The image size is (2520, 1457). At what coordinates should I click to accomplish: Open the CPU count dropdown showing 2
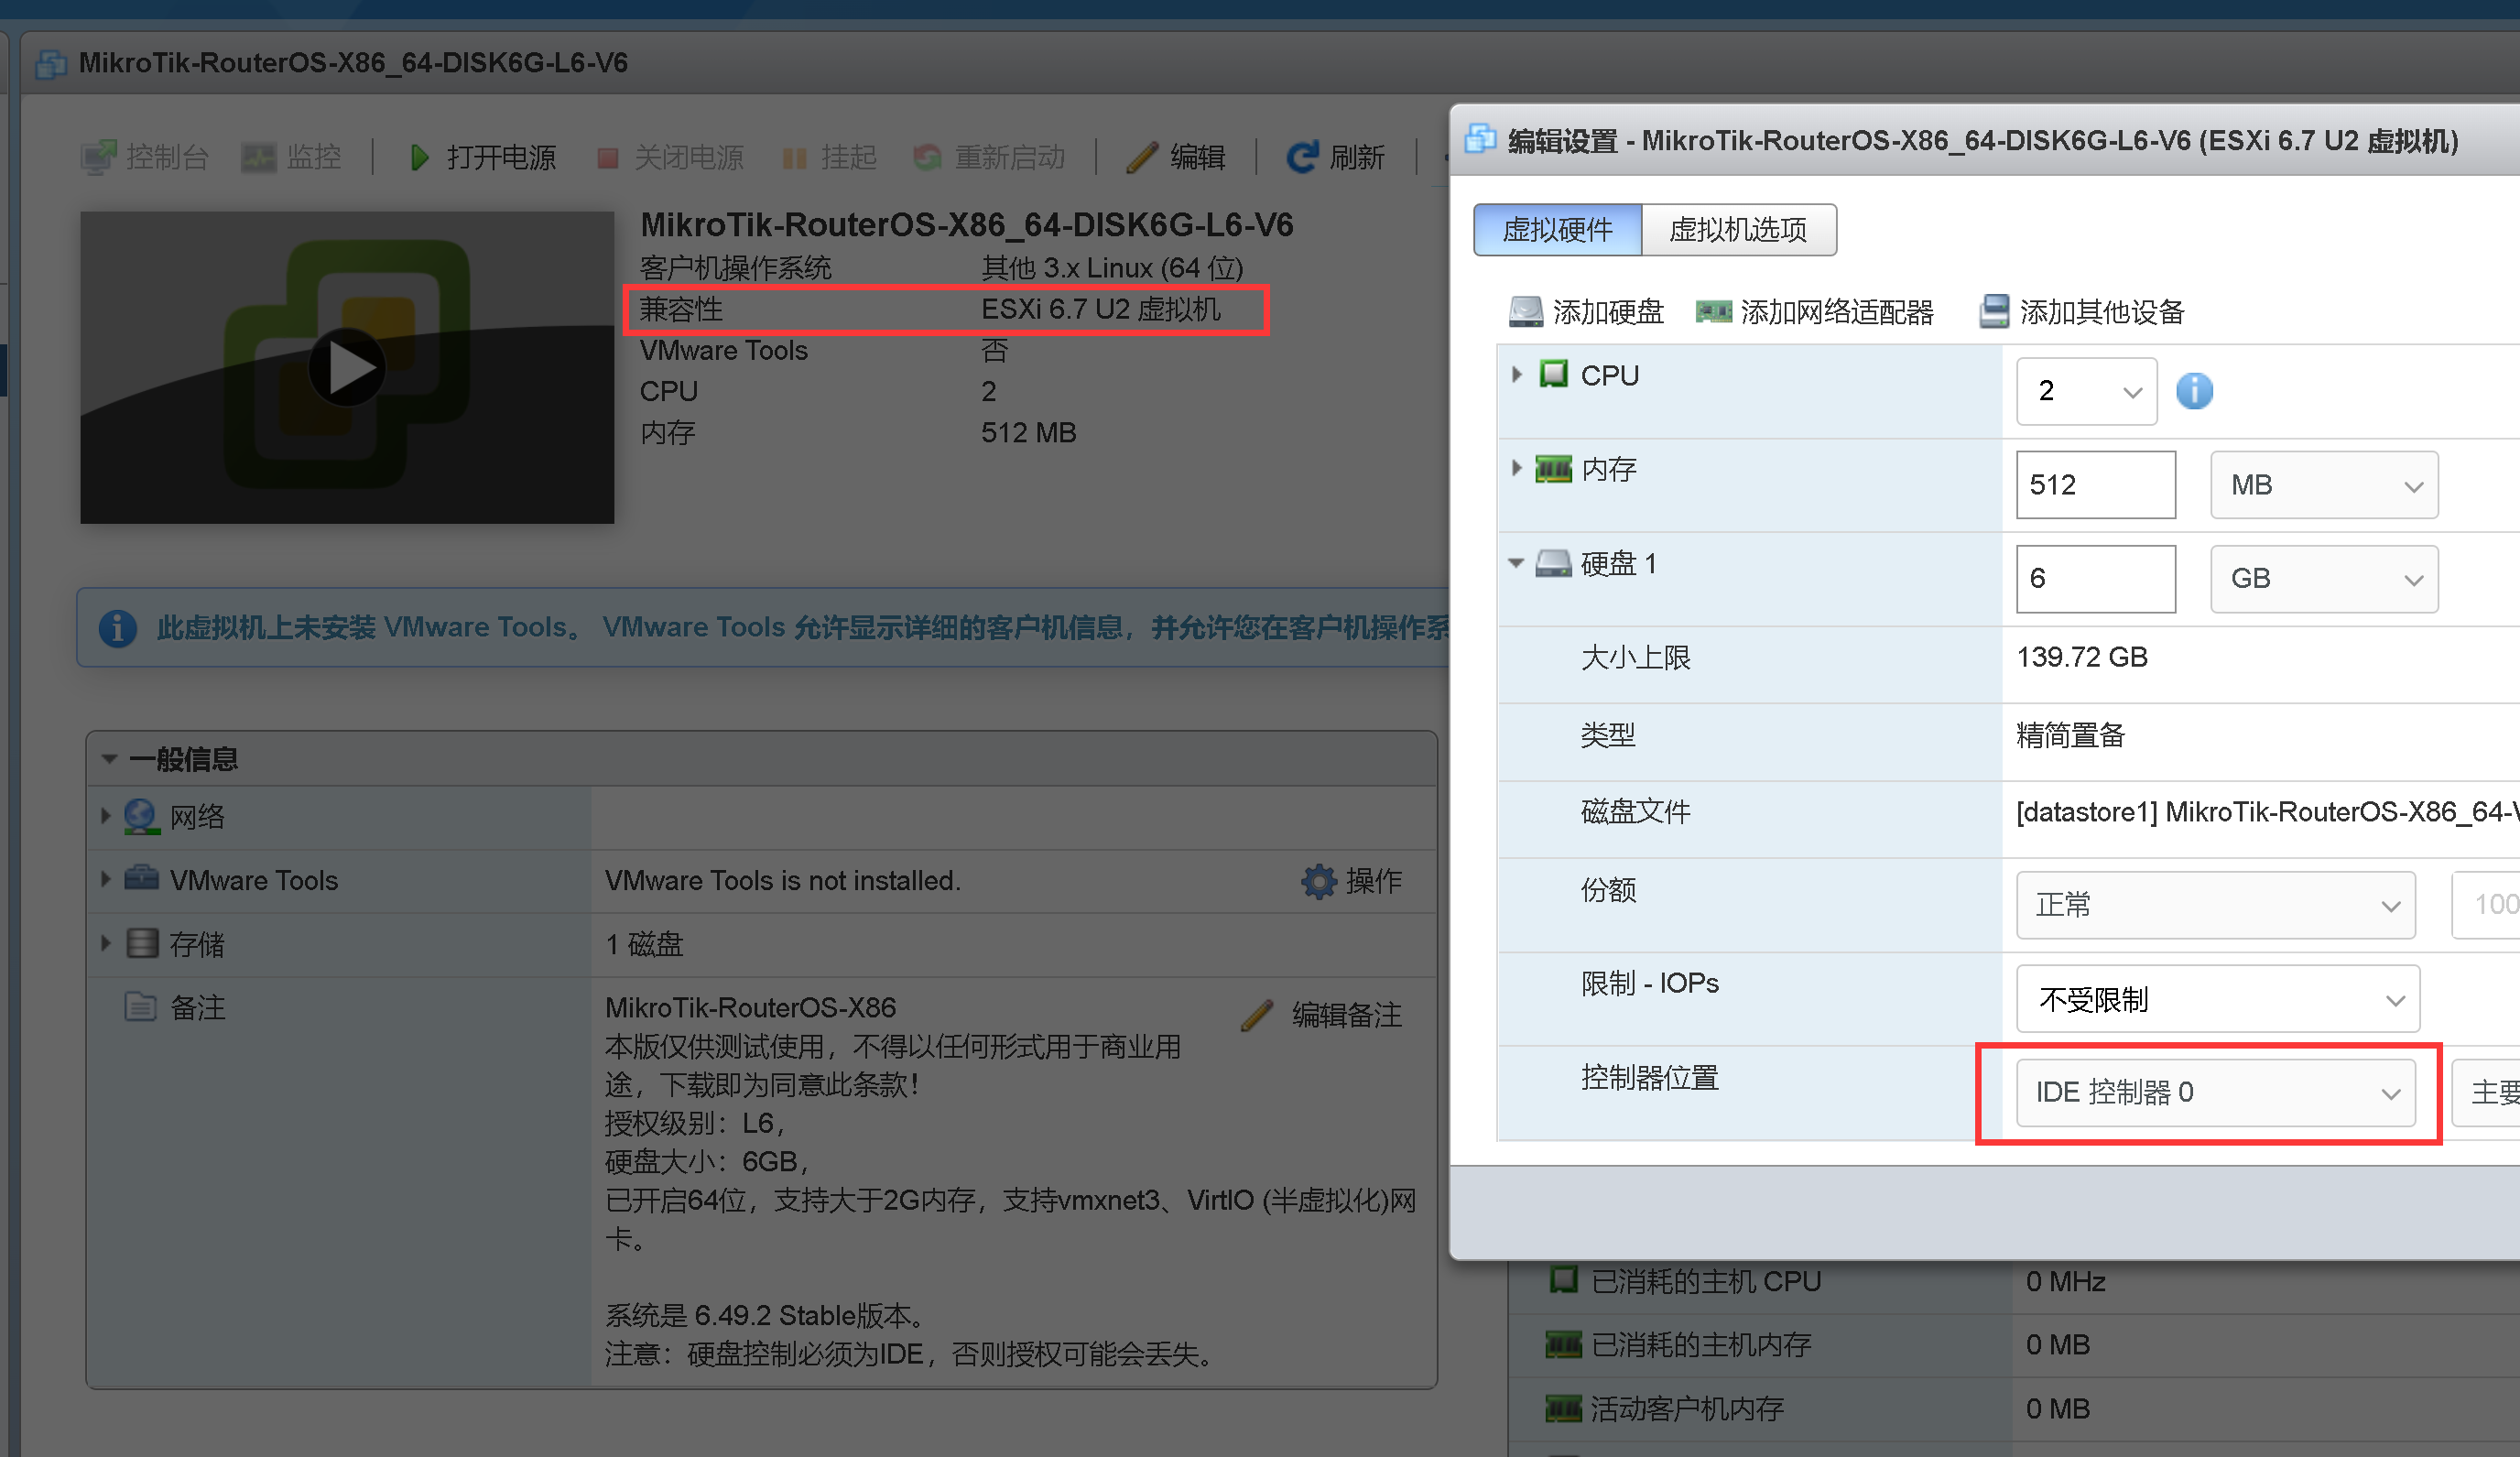click(x=2086, y=391)
